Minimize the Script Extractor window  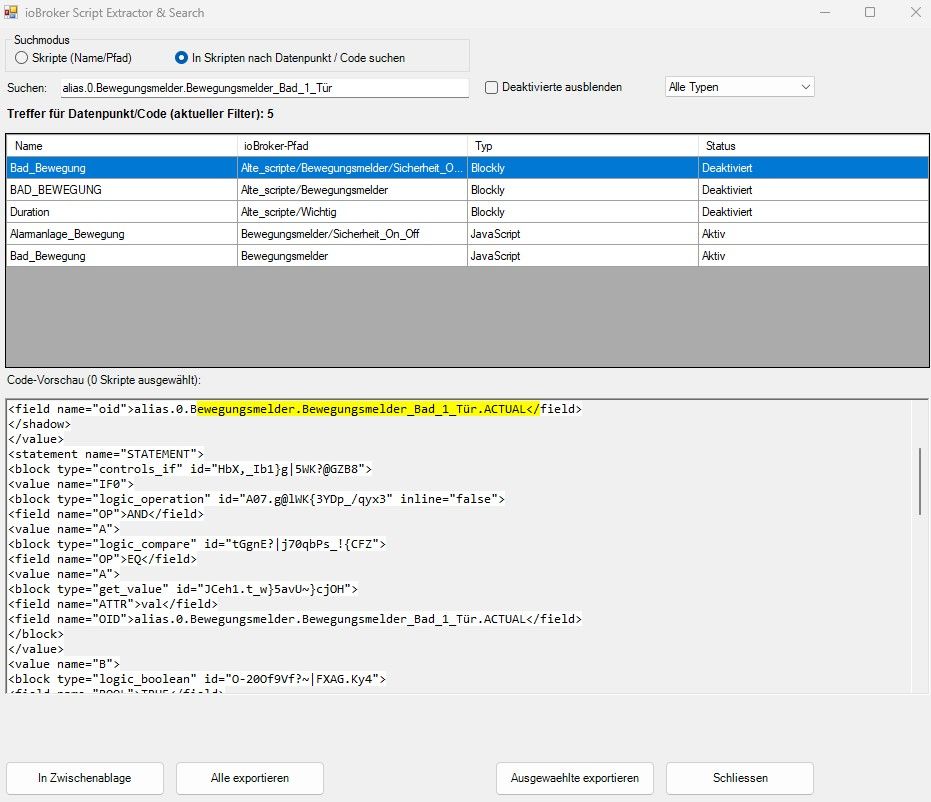tap(825, 12)
